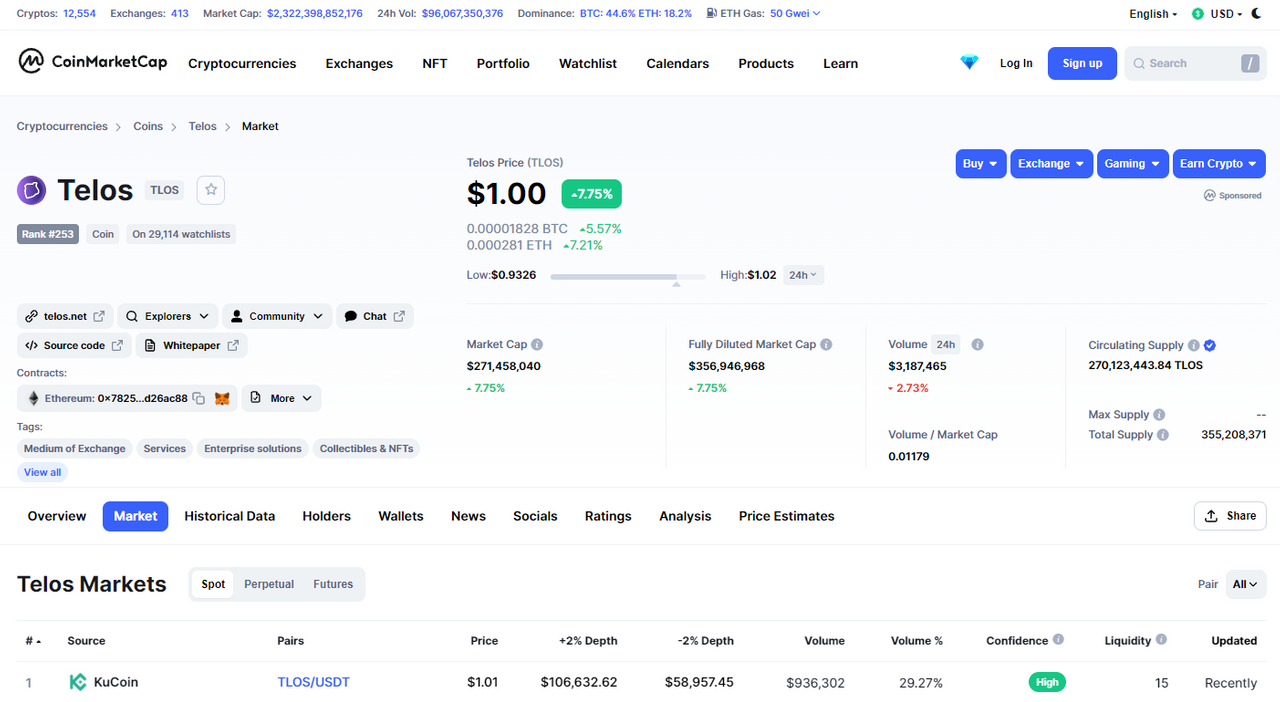Click the diamond rewards icon
Screen dimensions: 1280x702
969,62
